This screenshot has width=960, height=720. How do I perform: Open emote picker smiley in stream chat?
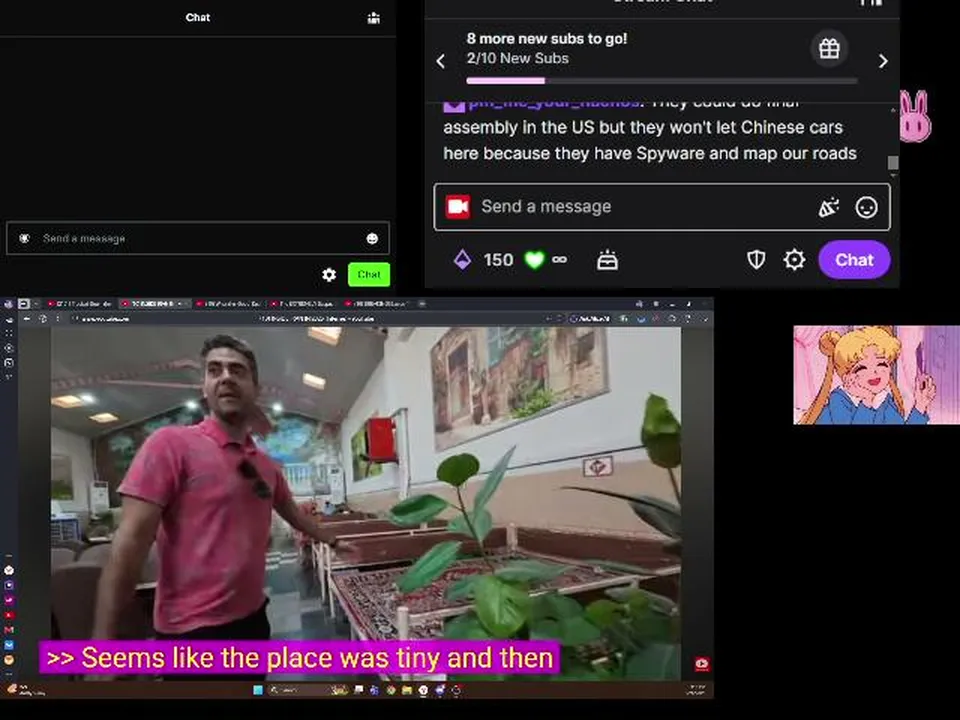866,208
